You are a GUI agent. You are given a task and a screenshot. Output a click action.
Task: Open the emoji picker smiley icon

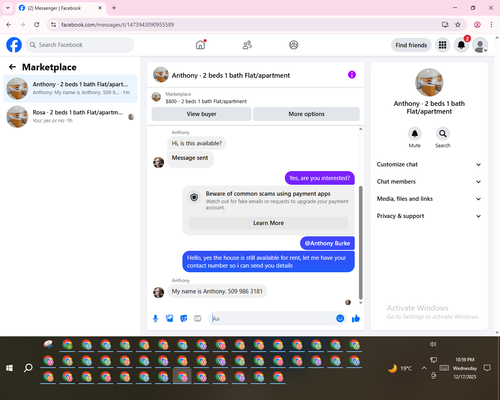tap(340, 318)
